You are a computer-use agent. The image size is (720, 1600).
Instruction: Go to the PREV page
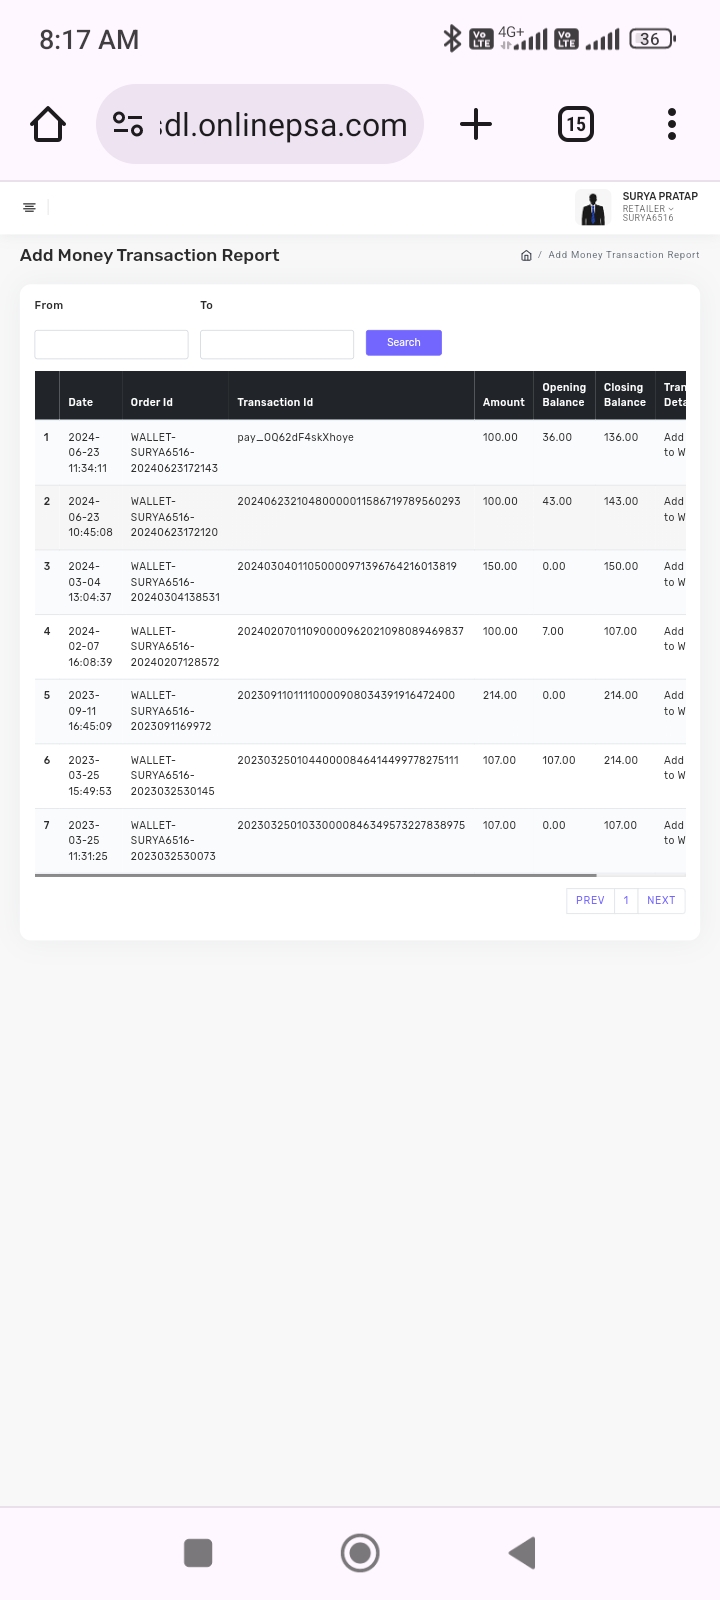590,901
